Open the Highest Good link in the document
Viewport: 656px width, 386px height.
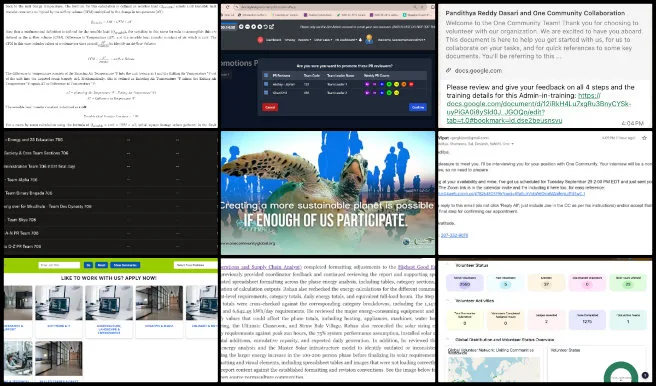416,266
